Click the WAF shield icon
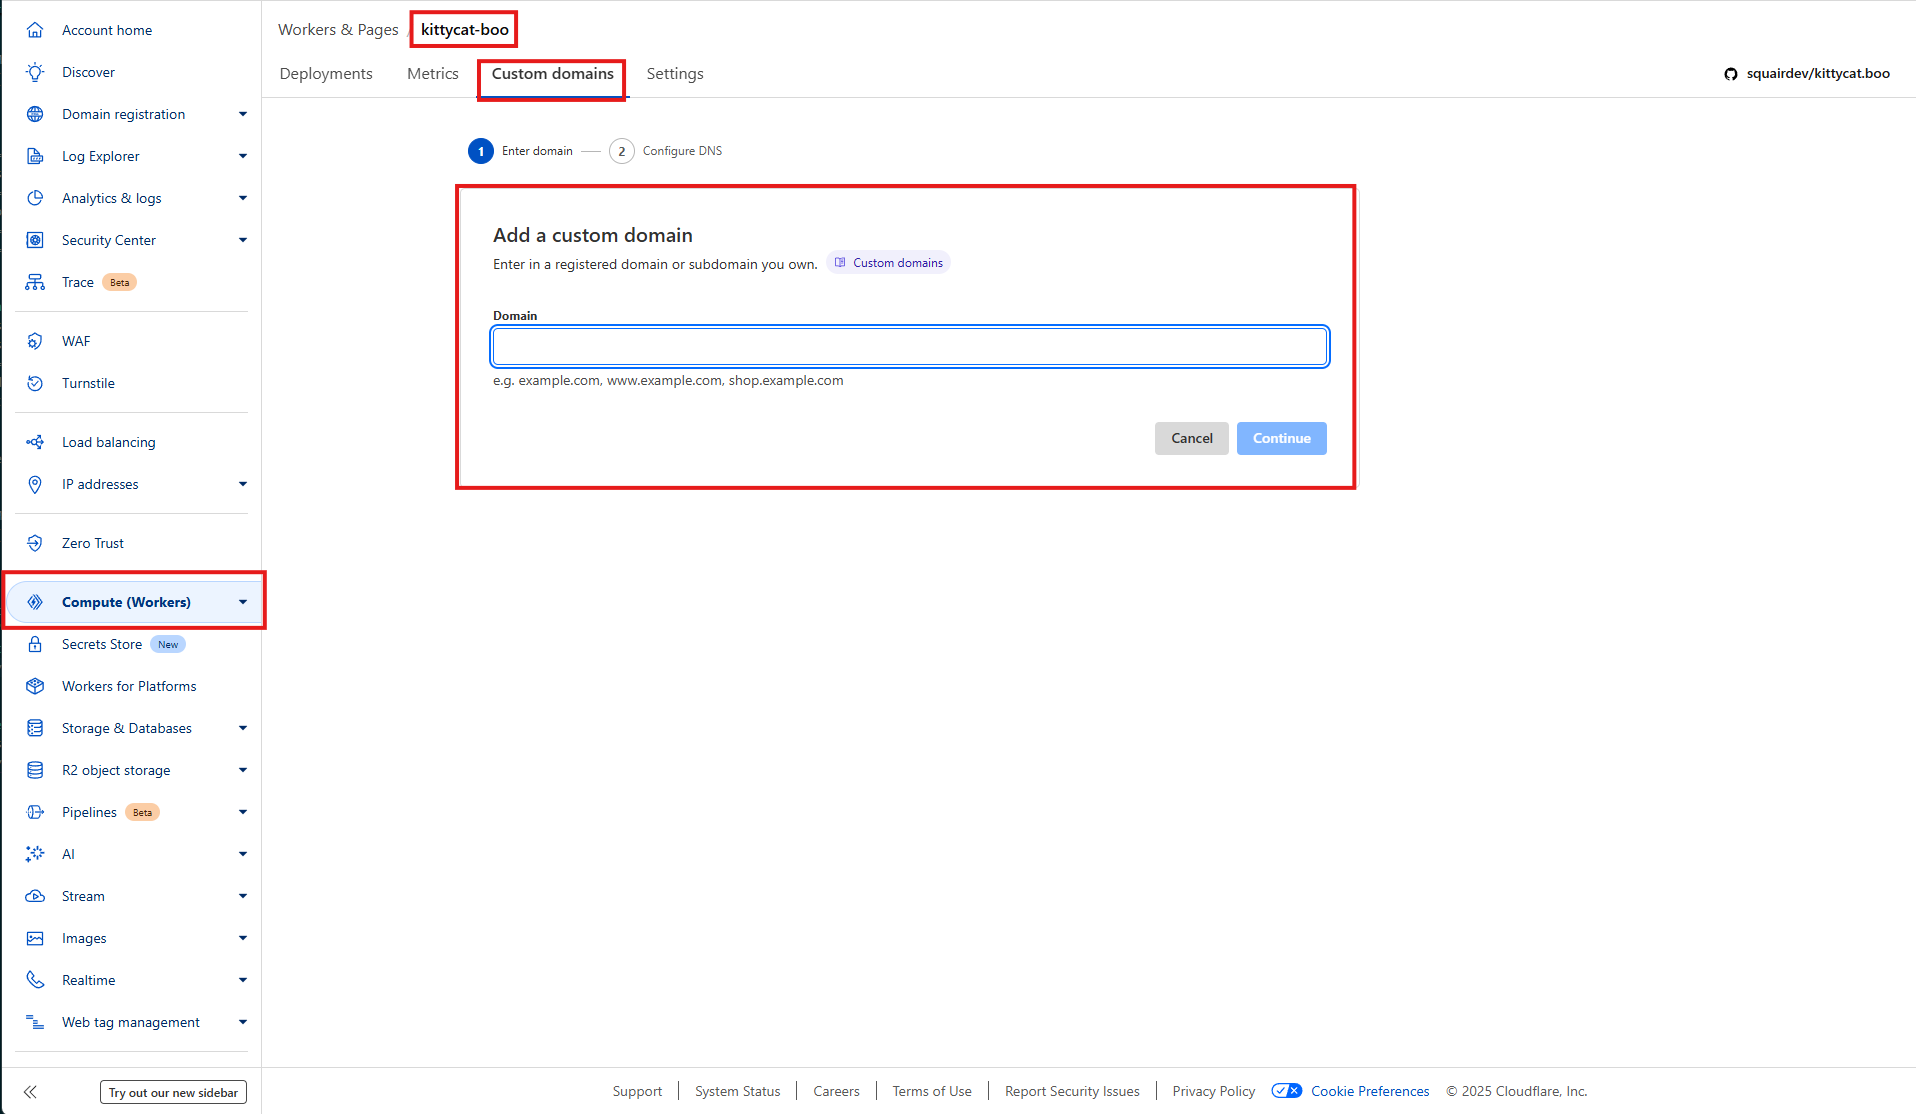 (x=35, y=341)
